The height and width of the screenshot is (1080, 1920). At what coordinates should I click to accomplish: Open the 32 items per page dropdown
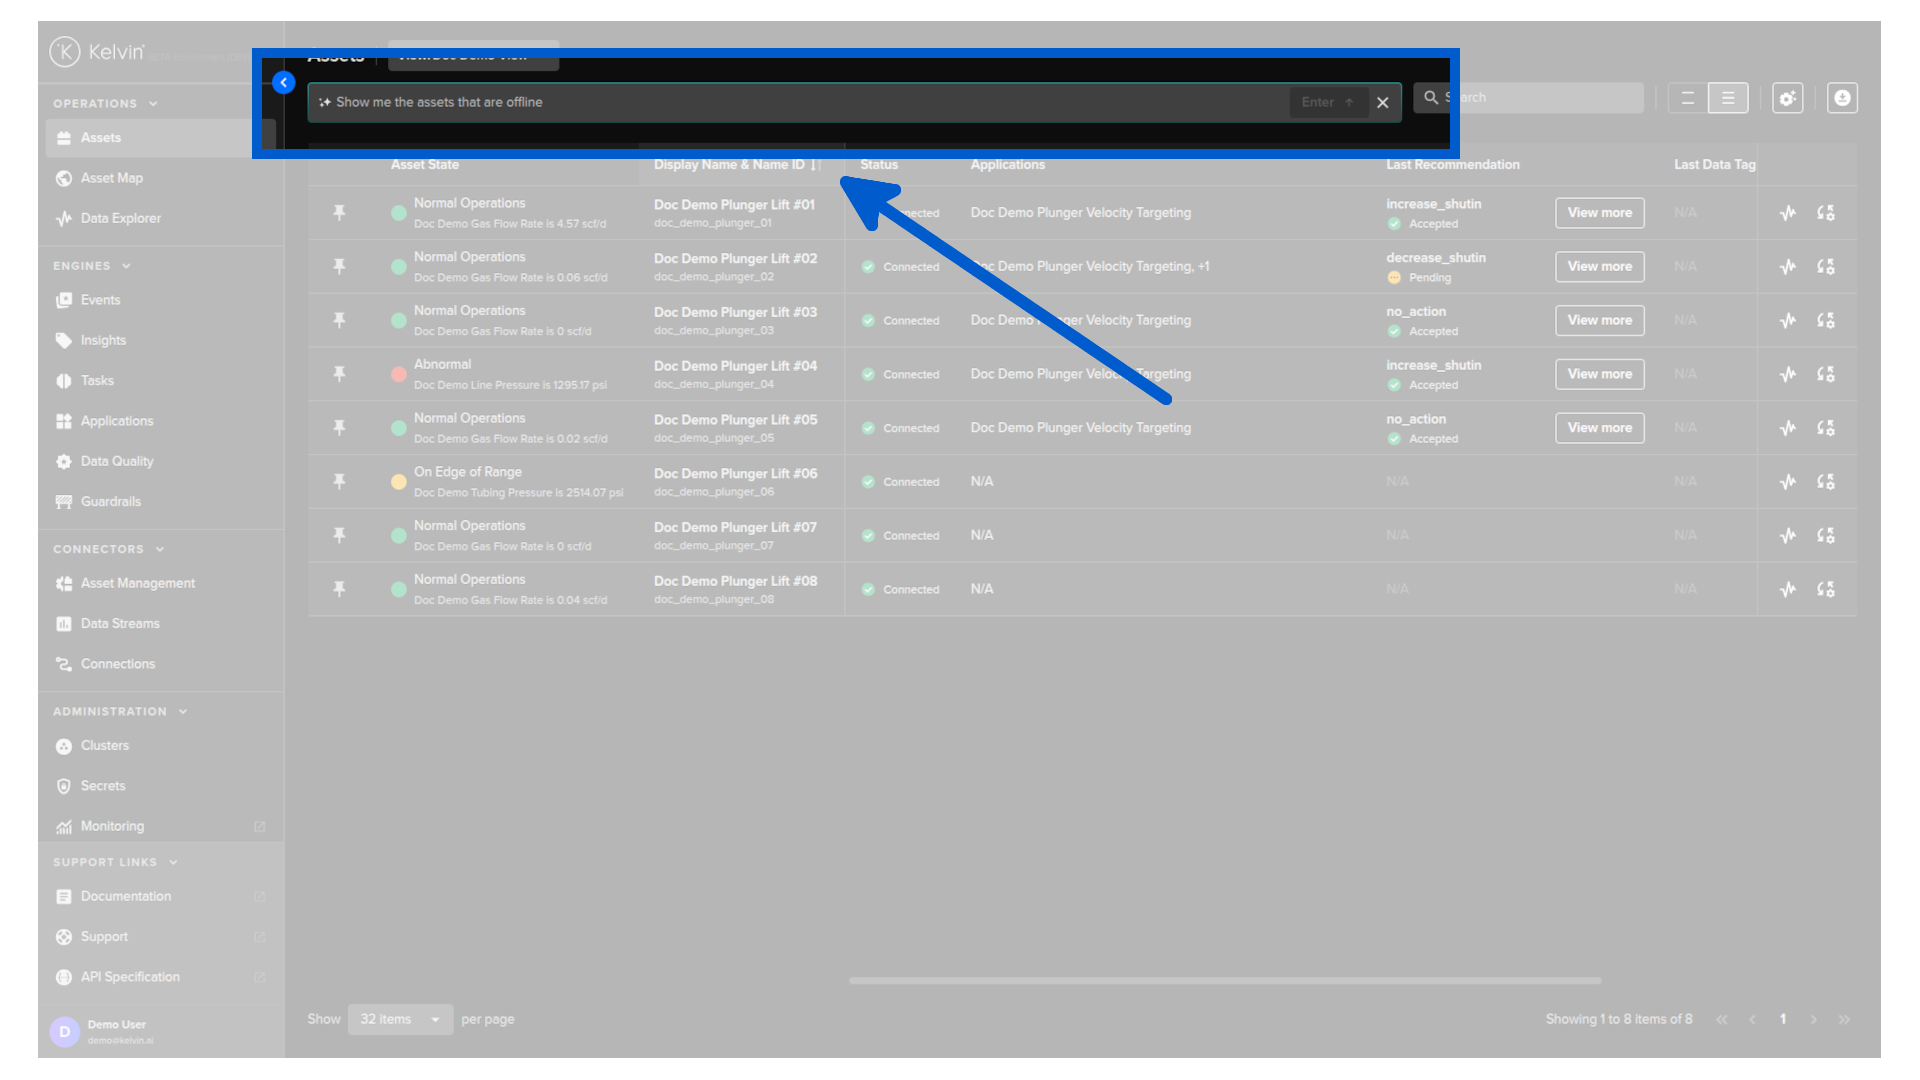click(x=400, y=1019)
